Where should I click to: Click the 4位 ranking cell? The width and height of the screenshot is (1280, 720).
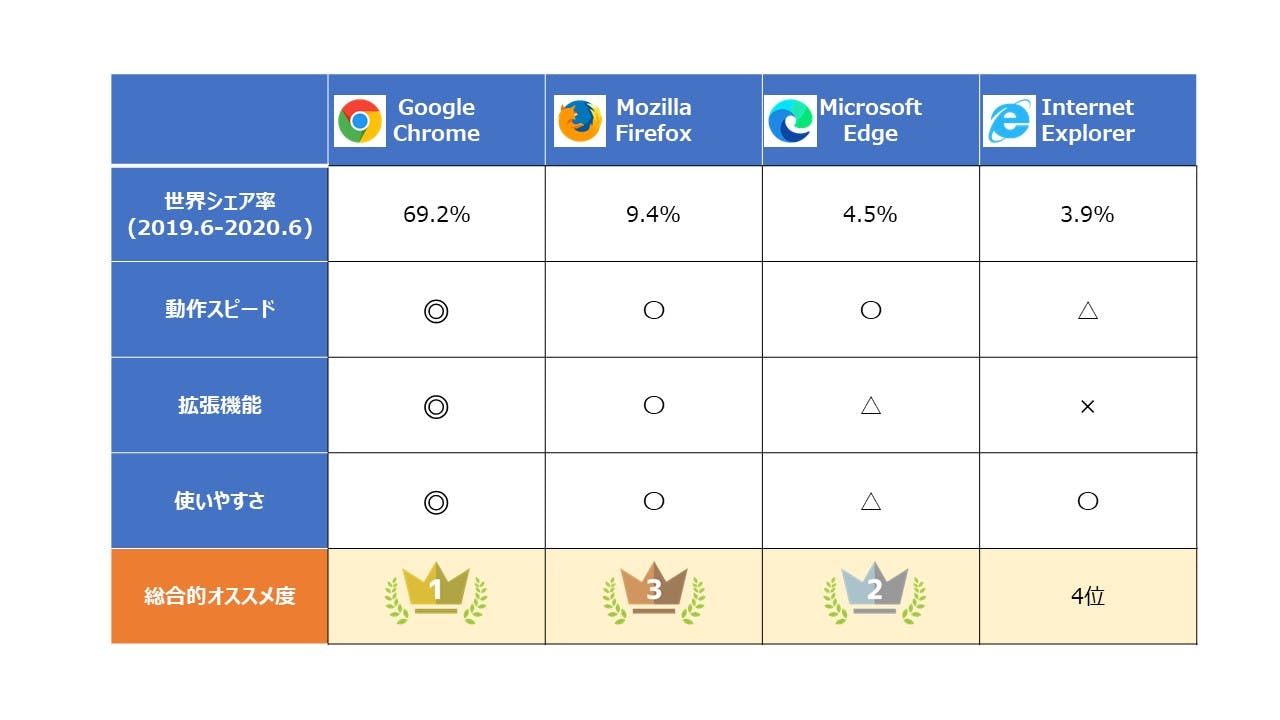pos(1088,597)
